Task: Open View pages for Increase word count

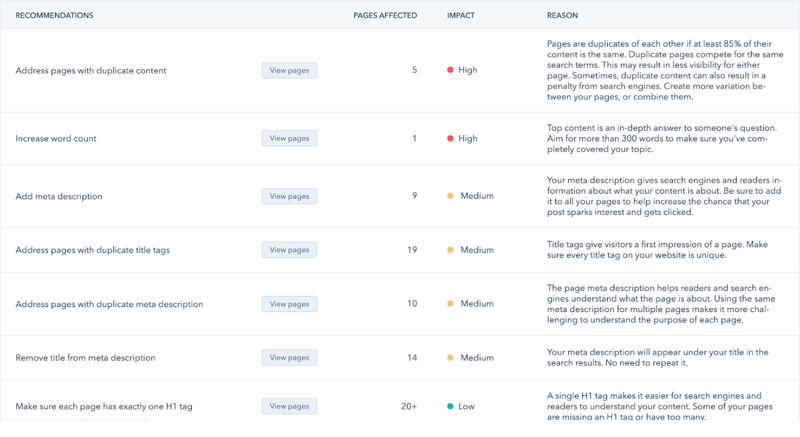Action: (x=289, y=138)
